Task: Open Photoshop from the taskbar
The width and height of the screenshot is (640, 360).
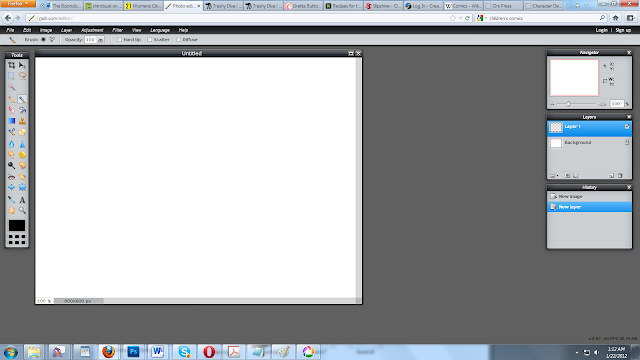Action: click(x=133, y=351)
